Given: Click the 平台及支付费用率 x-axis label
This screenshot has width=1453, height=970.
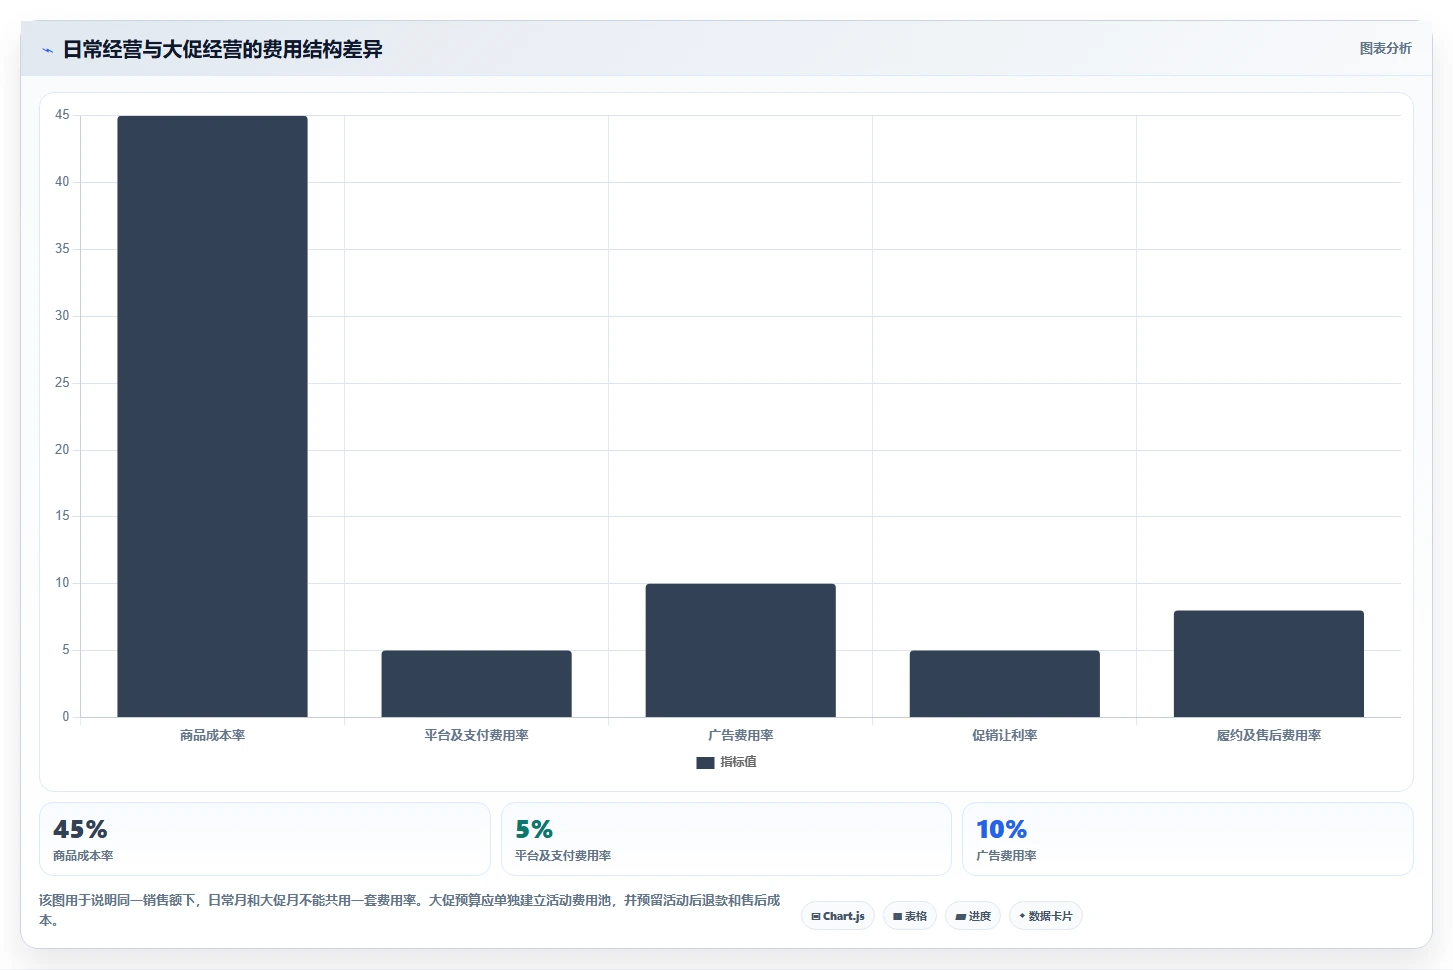Looking at the screenshot, I should tap(476, 735).
